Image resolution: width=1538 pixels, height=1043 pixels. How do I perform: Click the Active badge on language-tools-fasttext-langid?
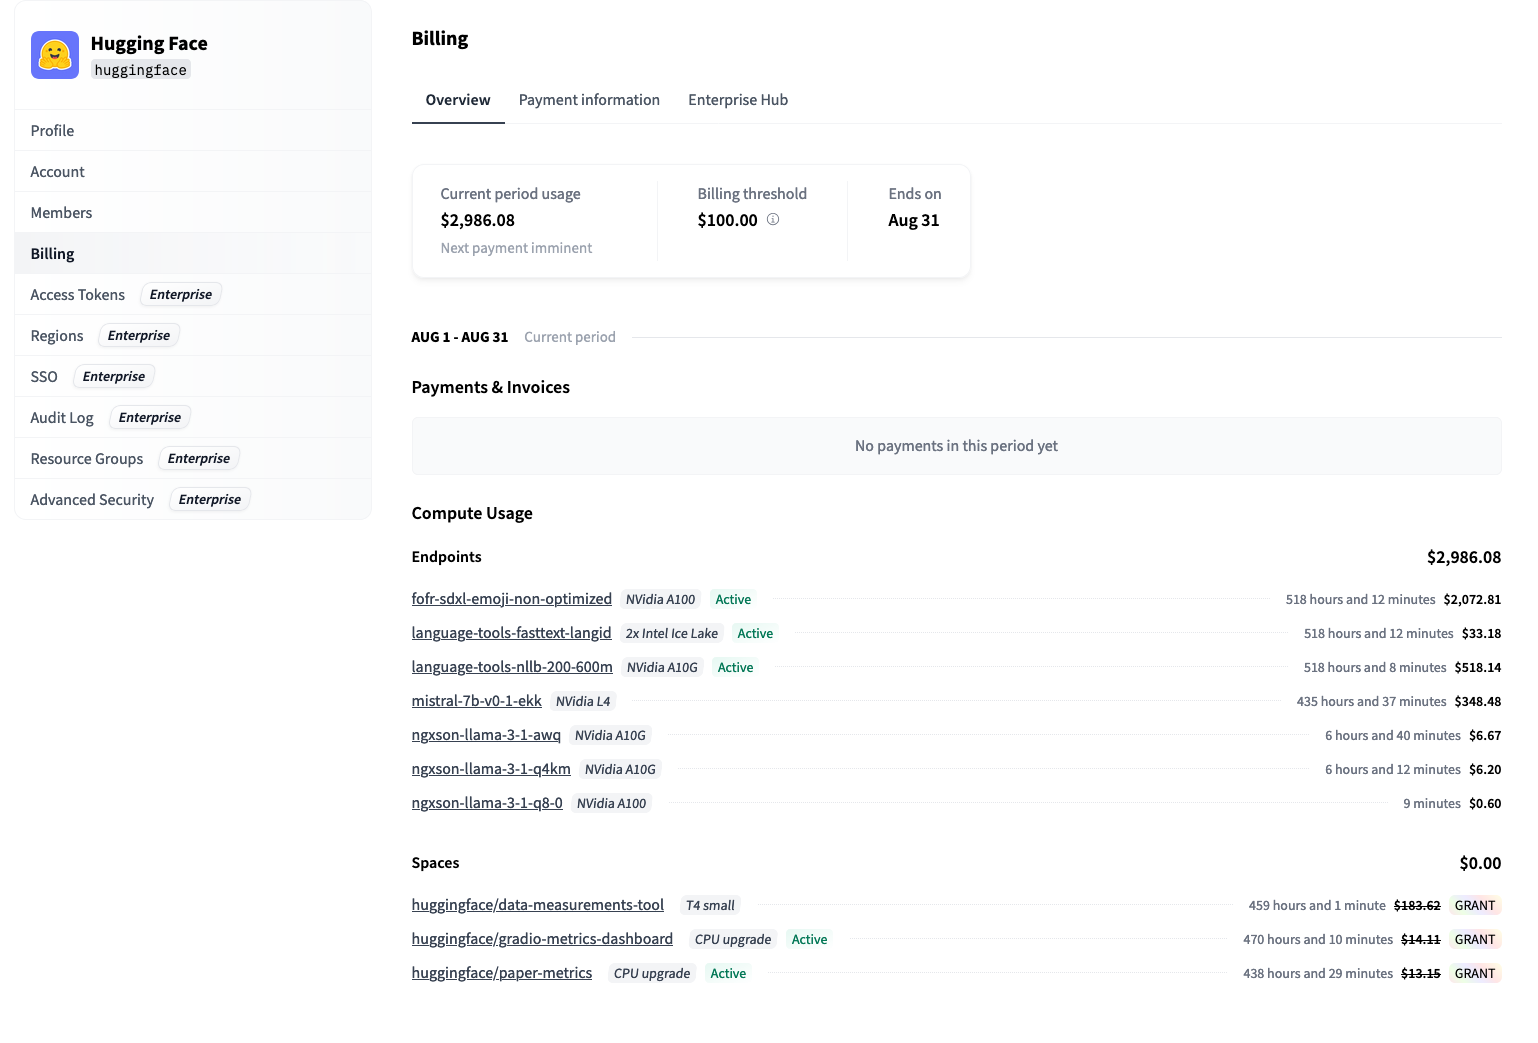point(754,633)
